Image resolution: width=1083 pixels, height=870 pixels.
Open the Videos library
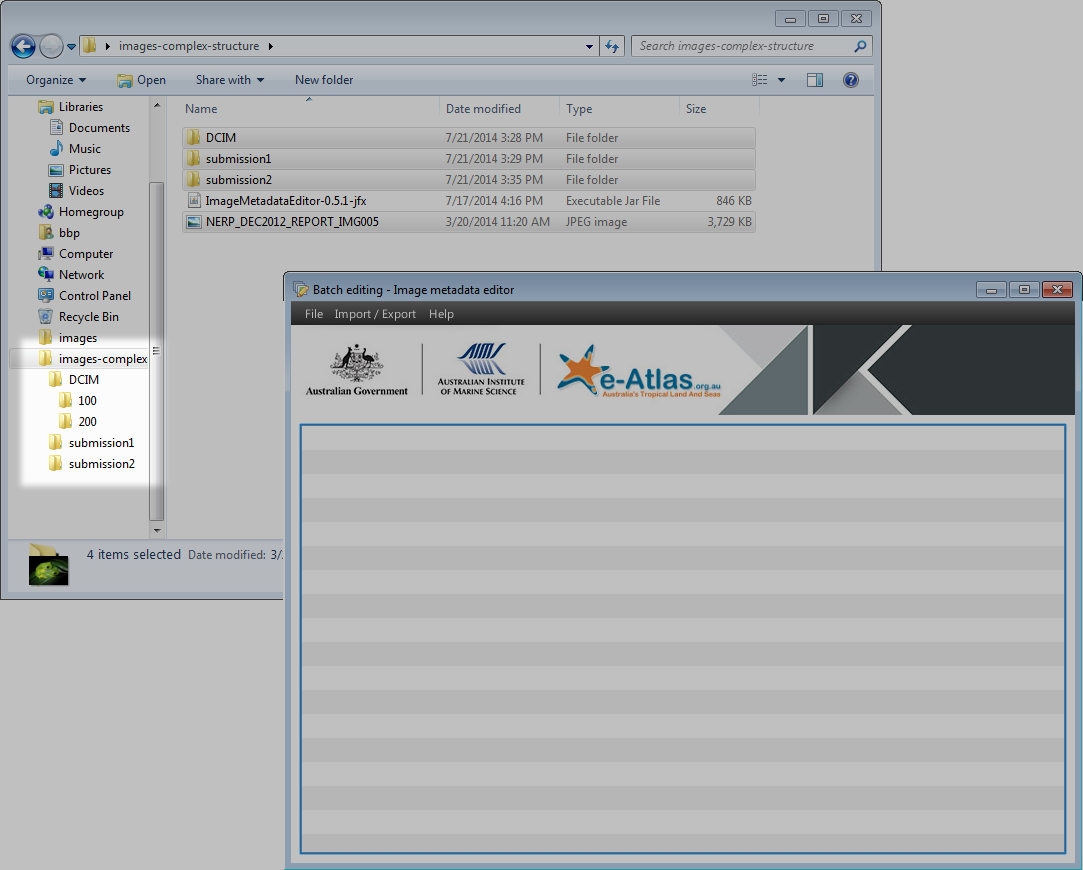coord(76,191)
